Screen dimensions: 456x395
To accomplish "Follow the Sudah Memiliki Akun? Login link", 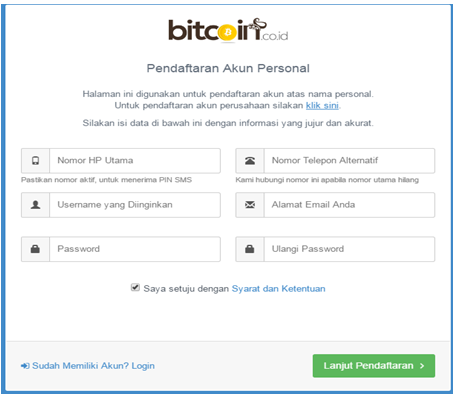I will pos(93,366).
